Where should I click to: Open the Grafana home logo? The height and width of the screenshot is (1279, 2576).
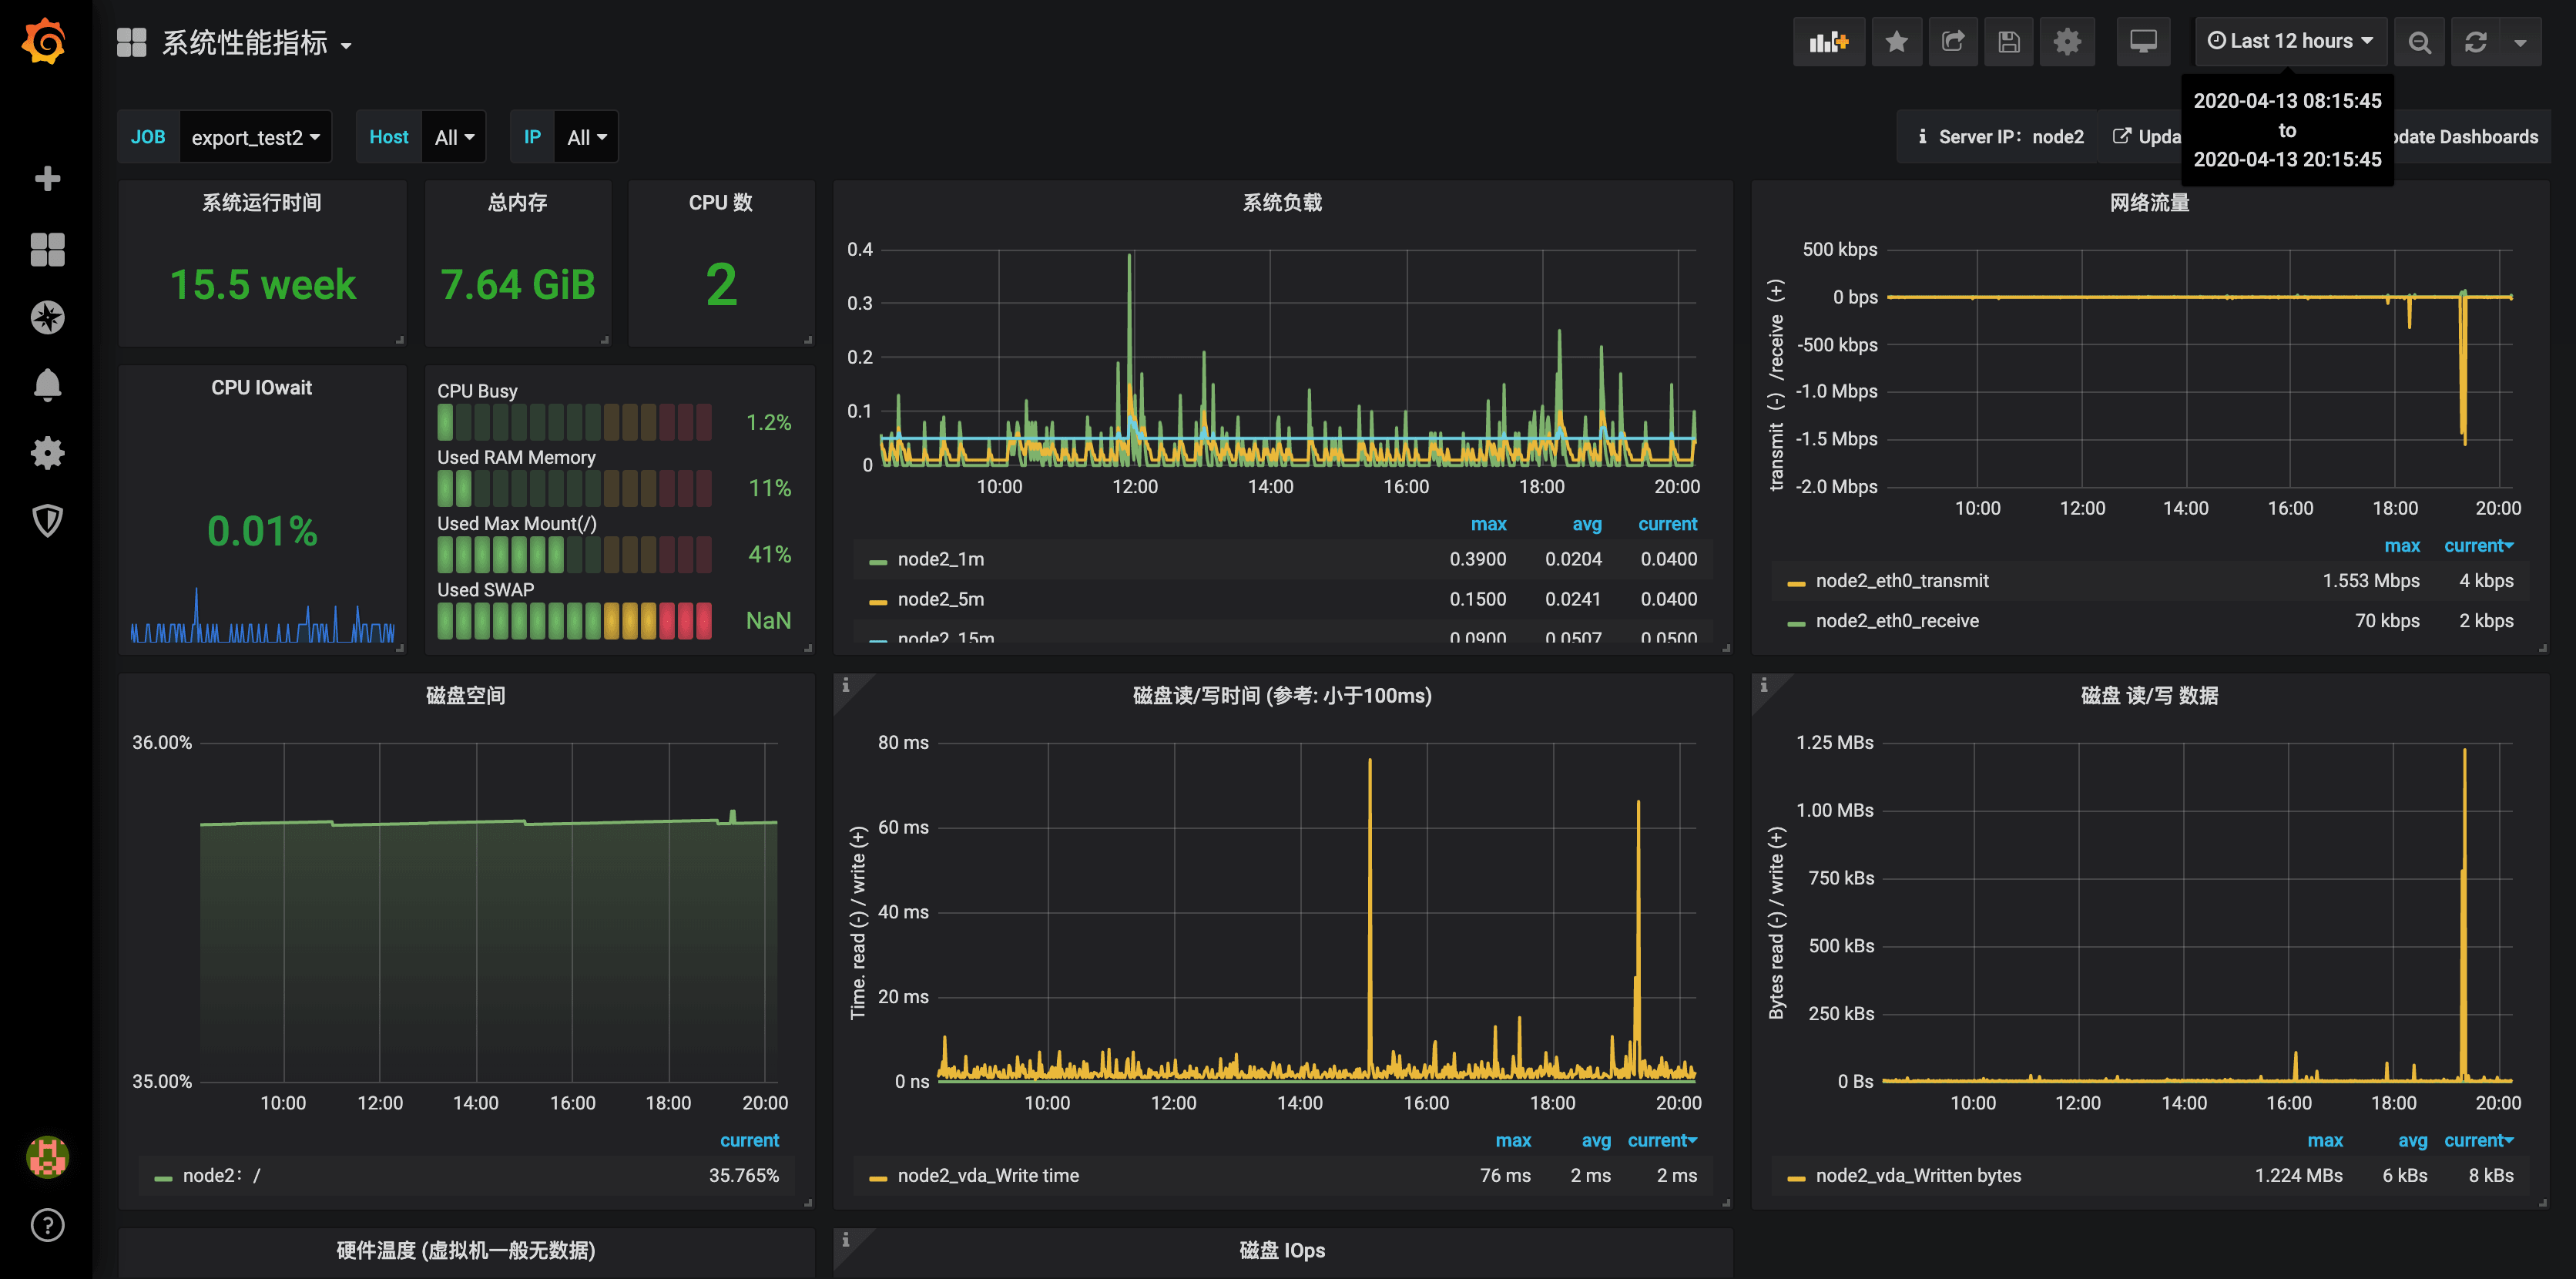pos(45,42)
